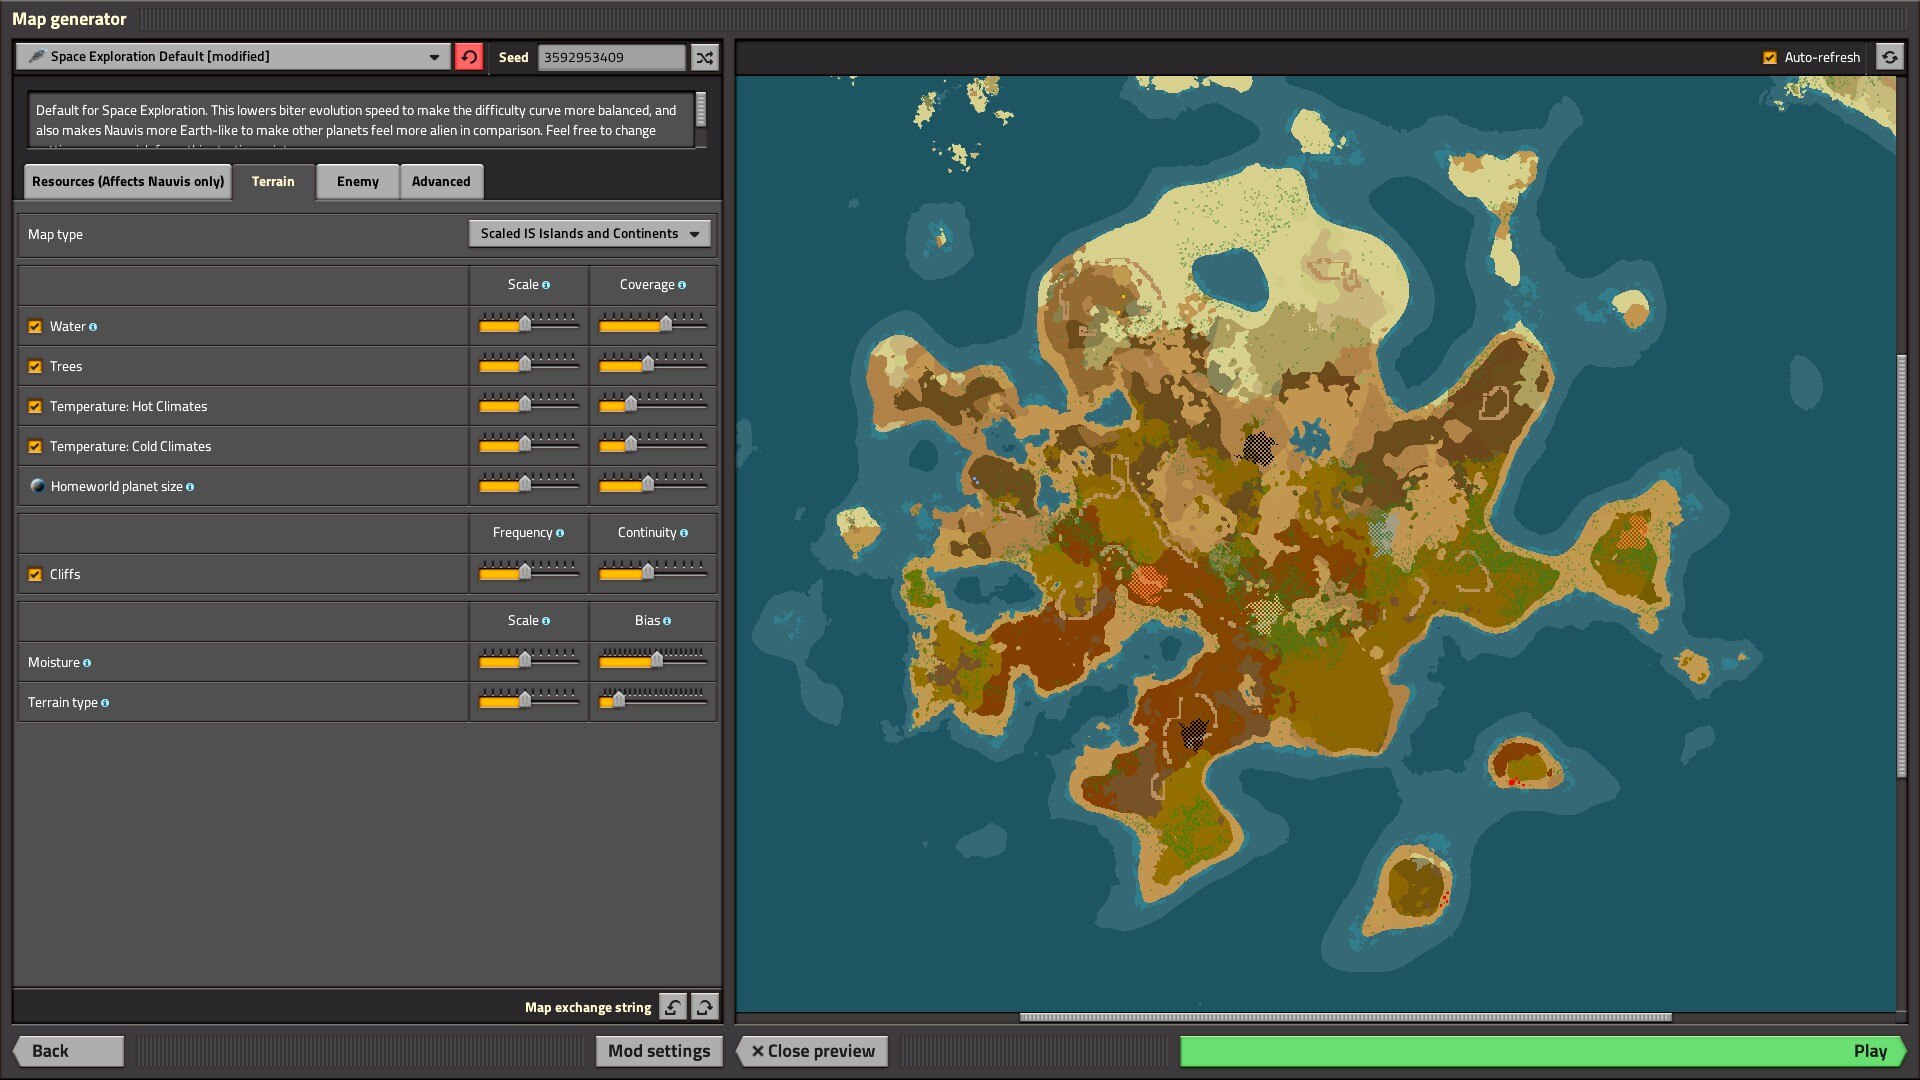Screen dimensions: 1920x1080
Task: Open the Space Exploration Default preset dropdown
Action: tap(233, 57)
